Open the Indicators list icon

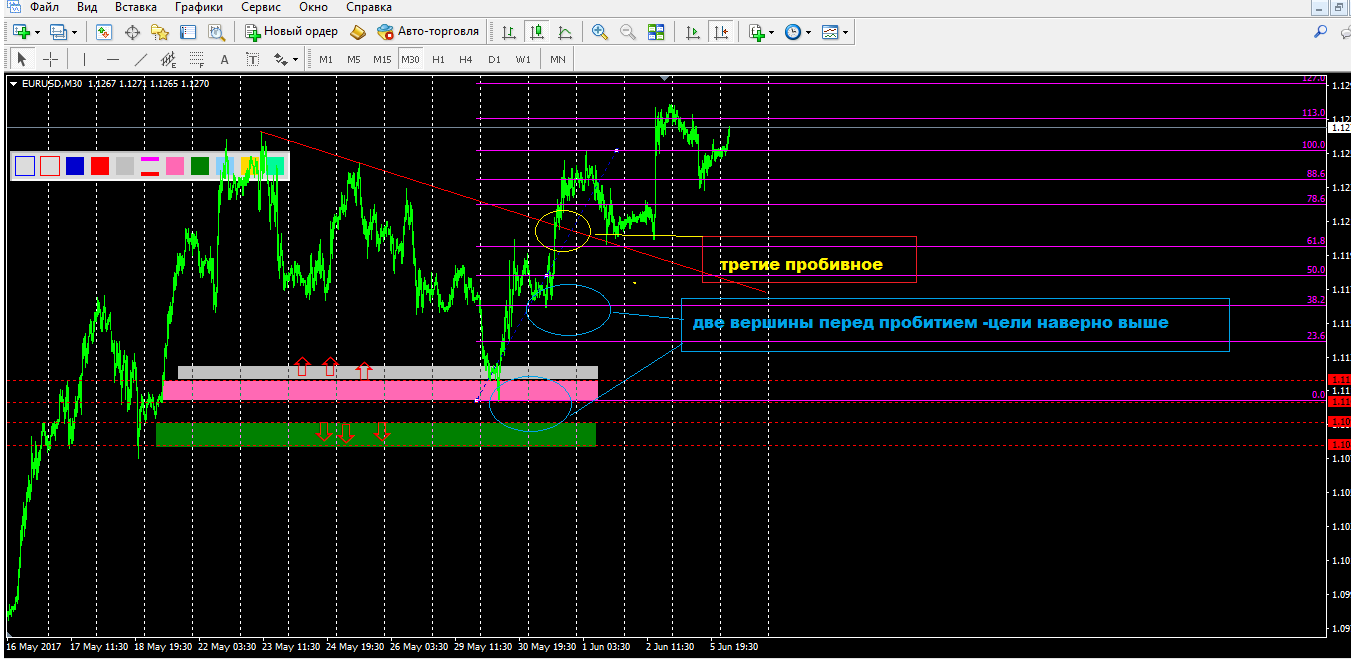coord(756,32)
